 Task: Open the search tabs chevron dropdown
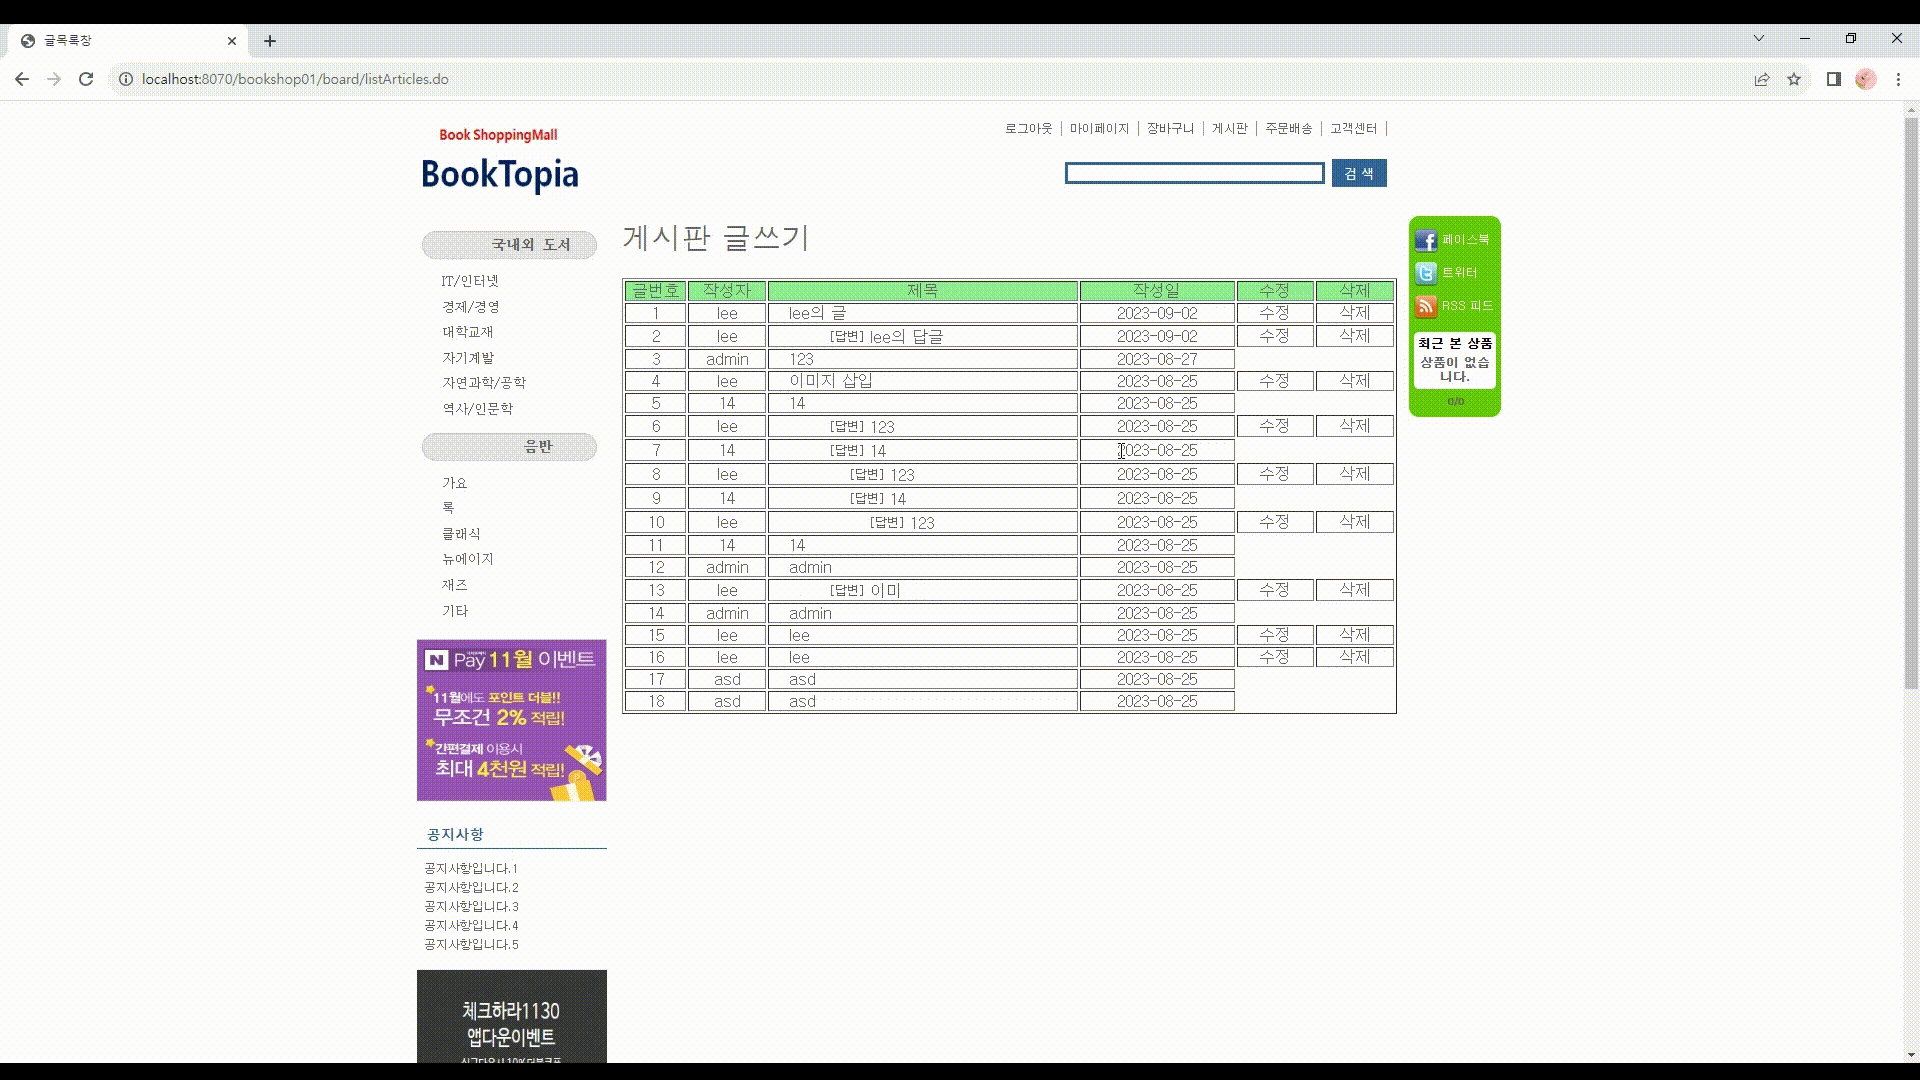pos(1758,37)
